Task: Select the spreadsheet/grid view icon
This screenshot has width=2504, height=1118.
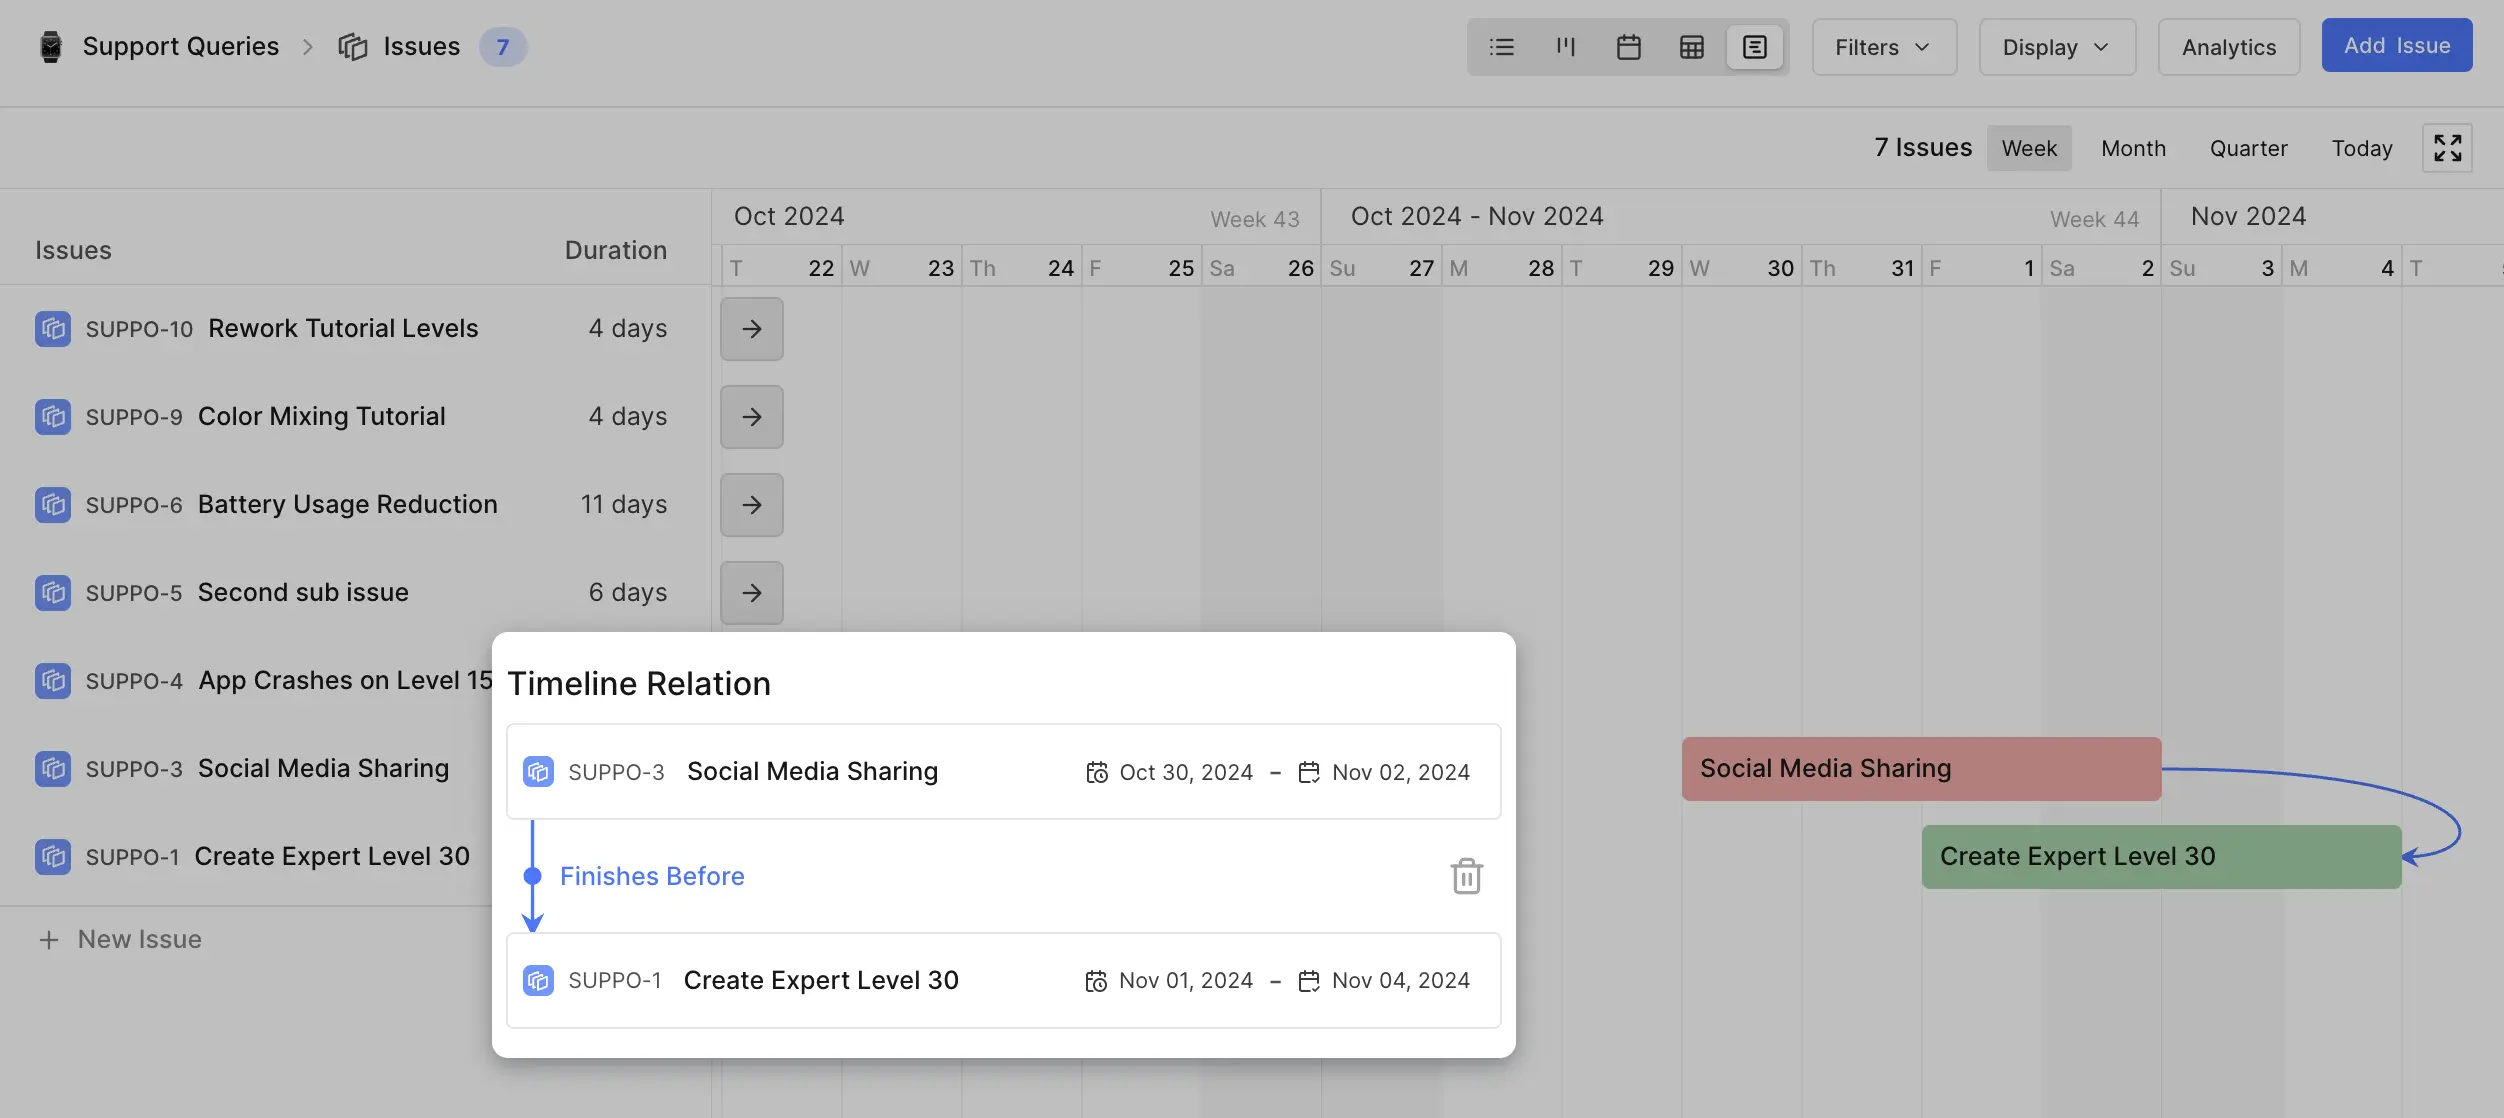Action: tap(1693, 43)
